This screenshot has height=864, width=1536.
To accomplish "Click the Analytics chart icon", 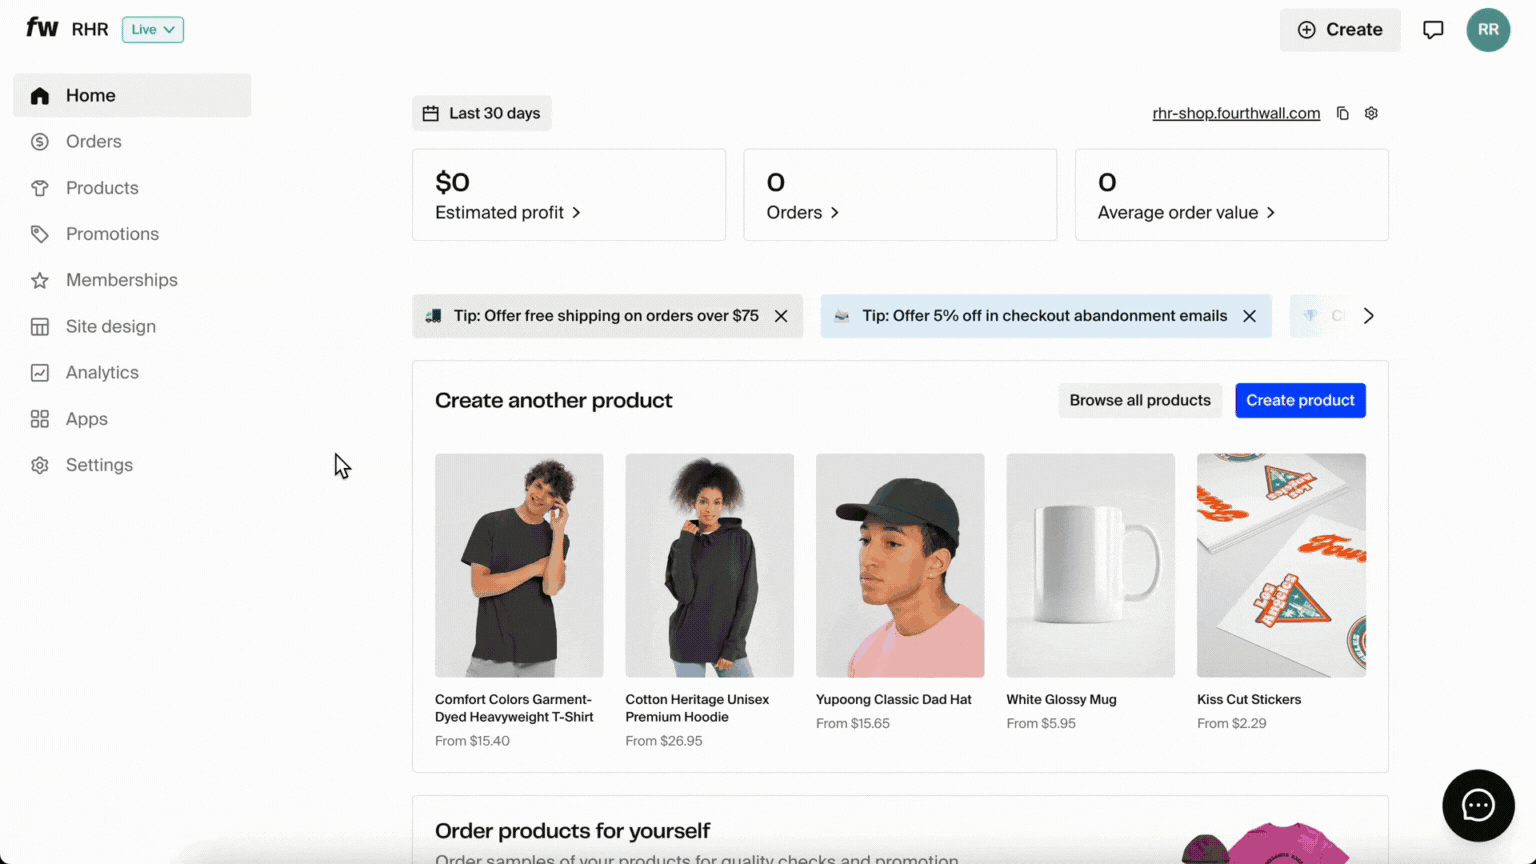I will [x=40, y=373].
